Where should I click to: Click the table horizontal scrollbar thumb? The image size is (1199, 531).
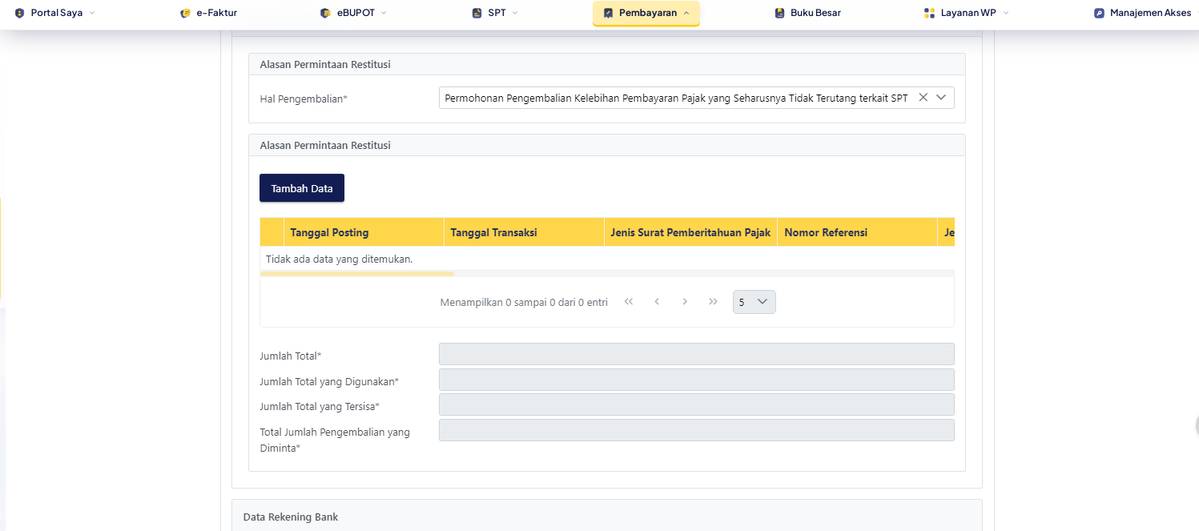(357, 273)
